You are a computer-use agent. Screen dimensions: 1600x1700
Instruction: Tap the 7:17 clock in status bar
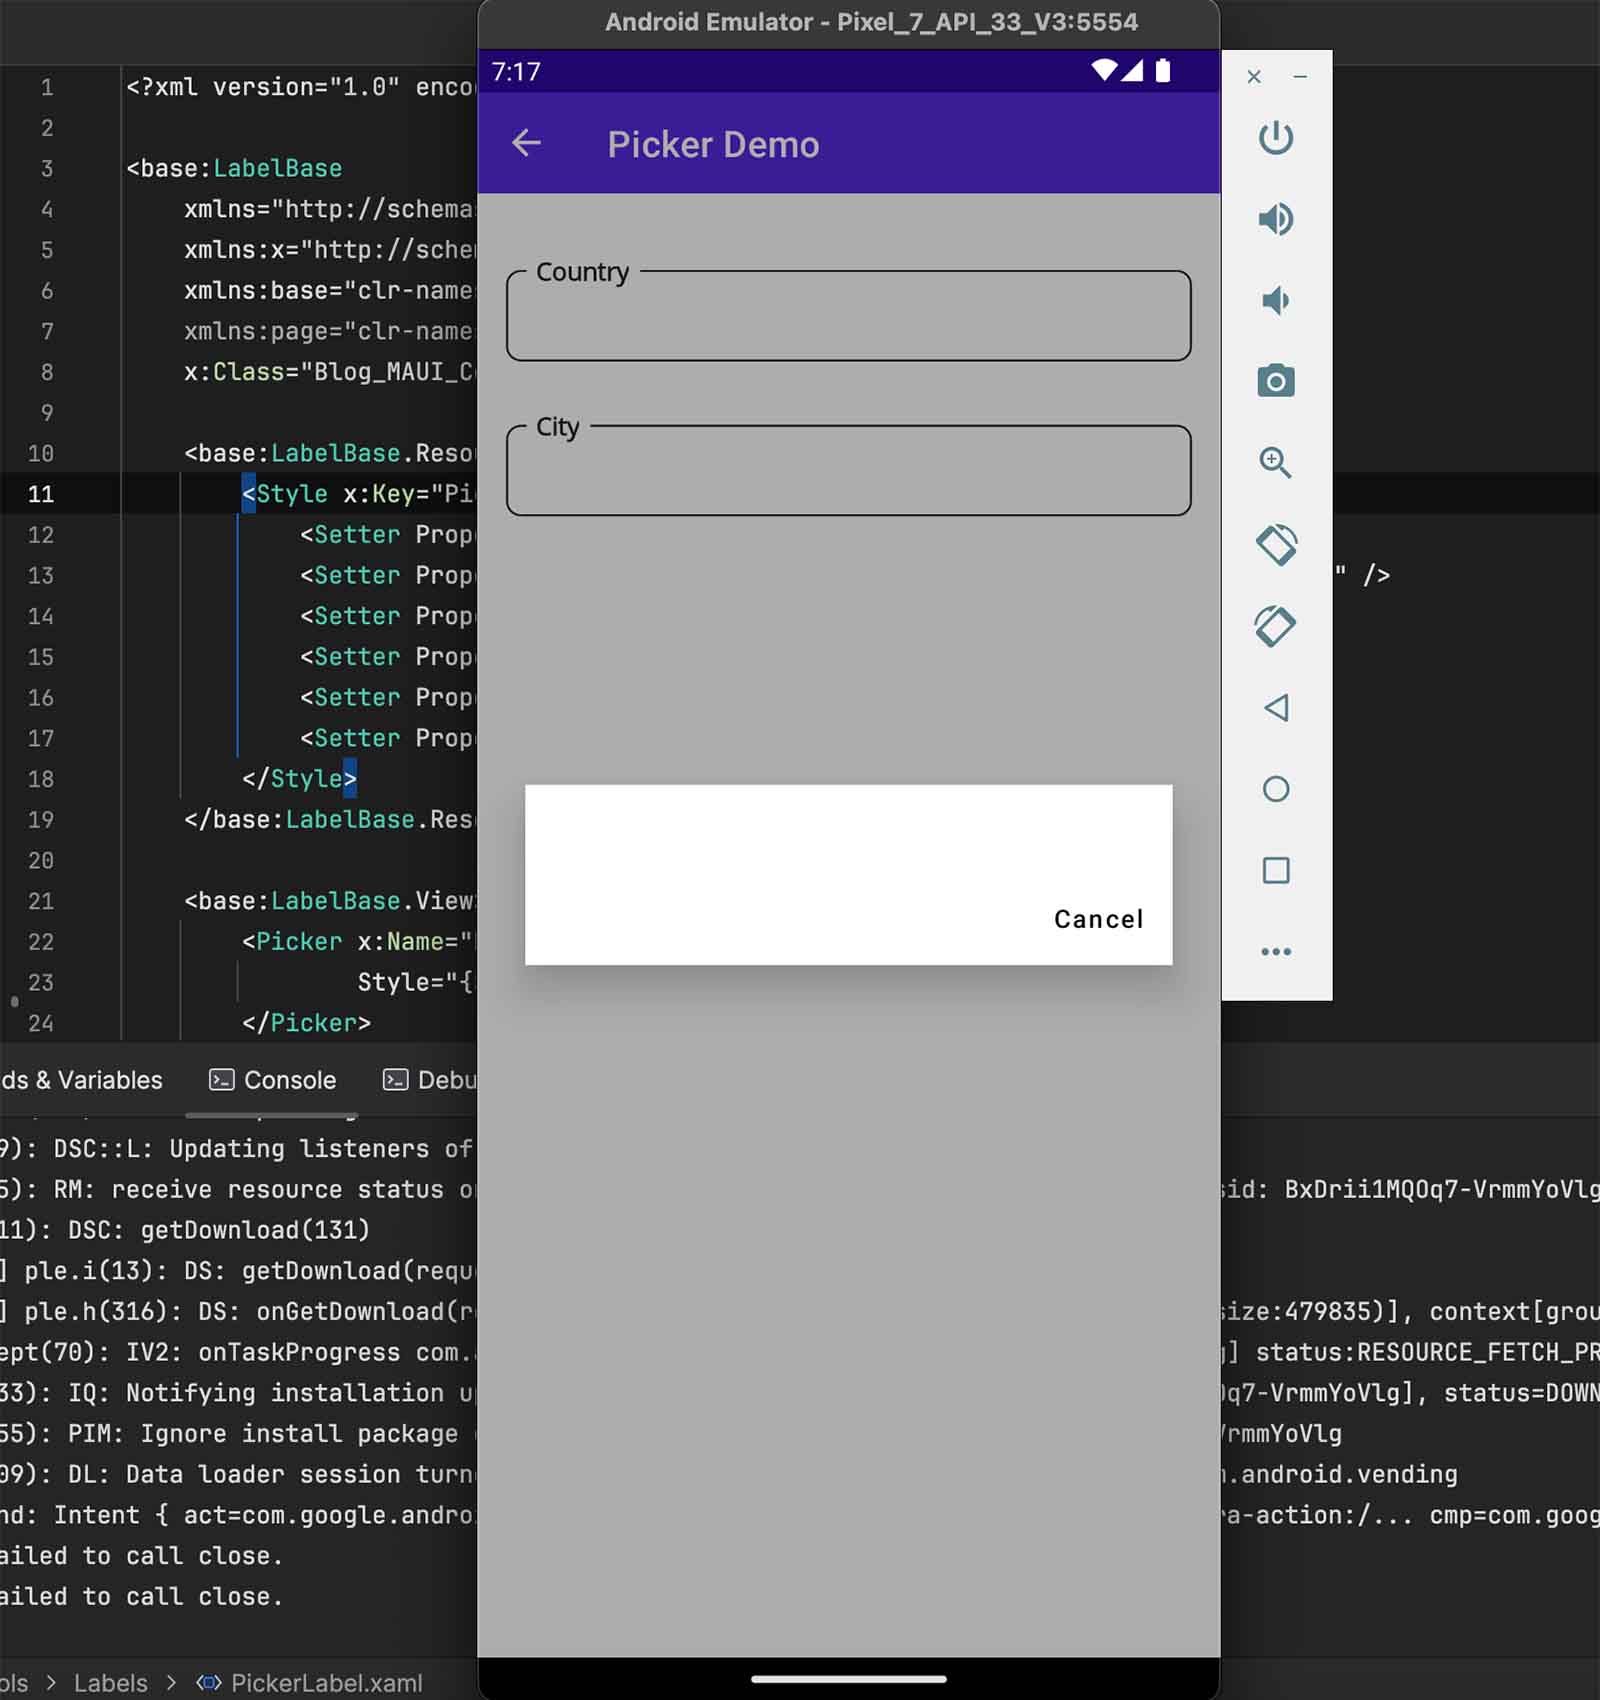coord(516,72)
